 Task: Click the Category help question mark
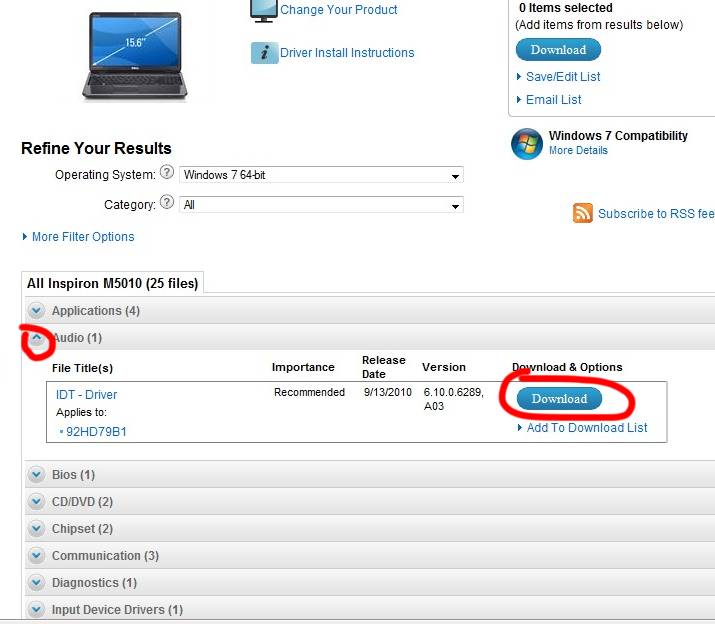point(167,202)
